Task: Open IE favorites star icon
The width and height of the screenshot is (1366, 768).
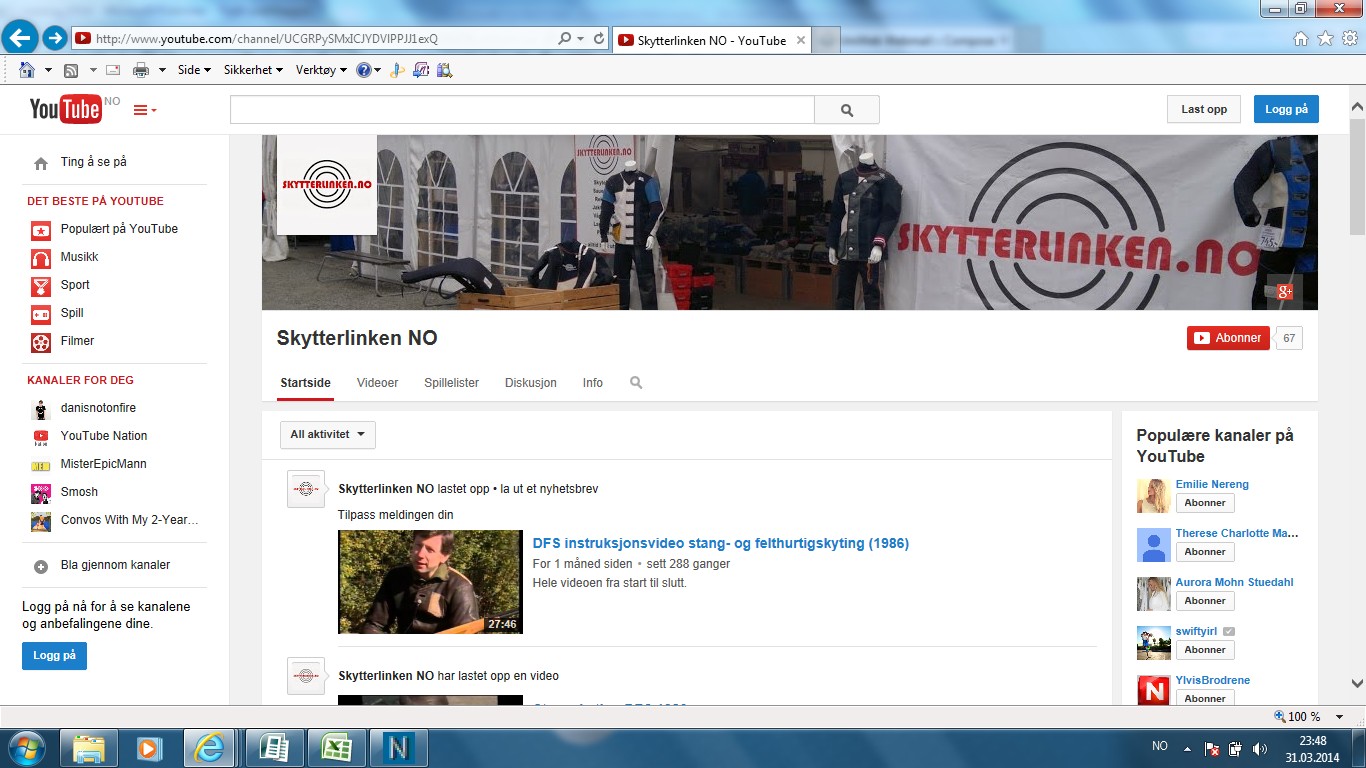Action: [1325, 39]
